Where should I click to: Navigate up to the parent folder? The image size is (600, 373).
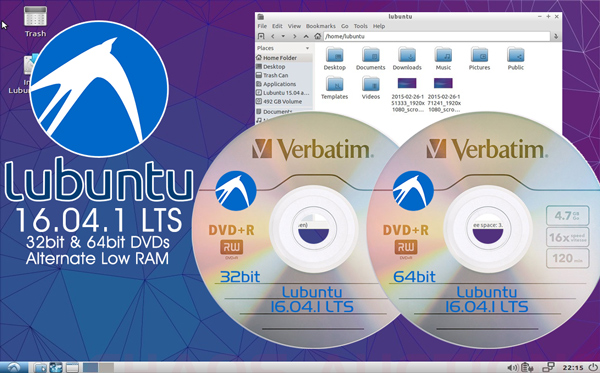pyautogui.click(x=306, y=36)
